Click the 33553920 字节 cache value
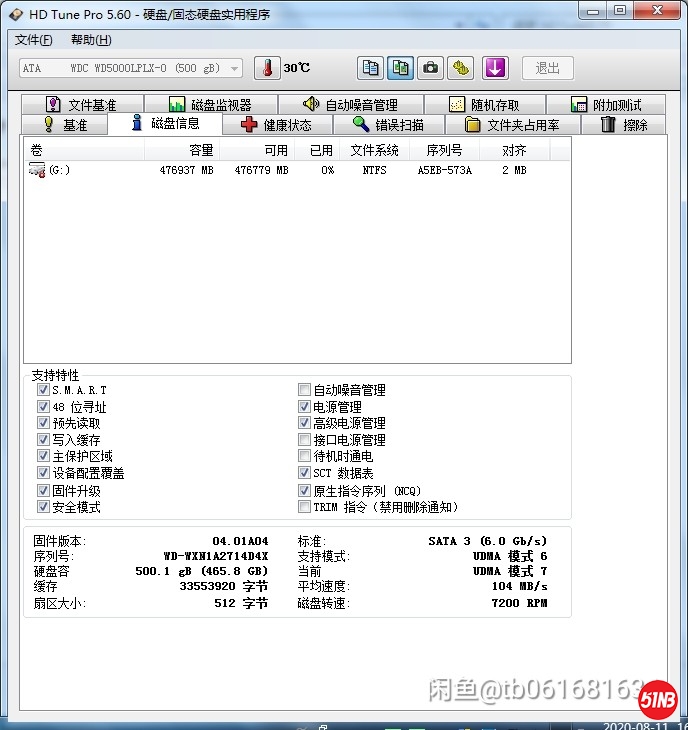The image size is (688, 730). (x=223, y=586)
